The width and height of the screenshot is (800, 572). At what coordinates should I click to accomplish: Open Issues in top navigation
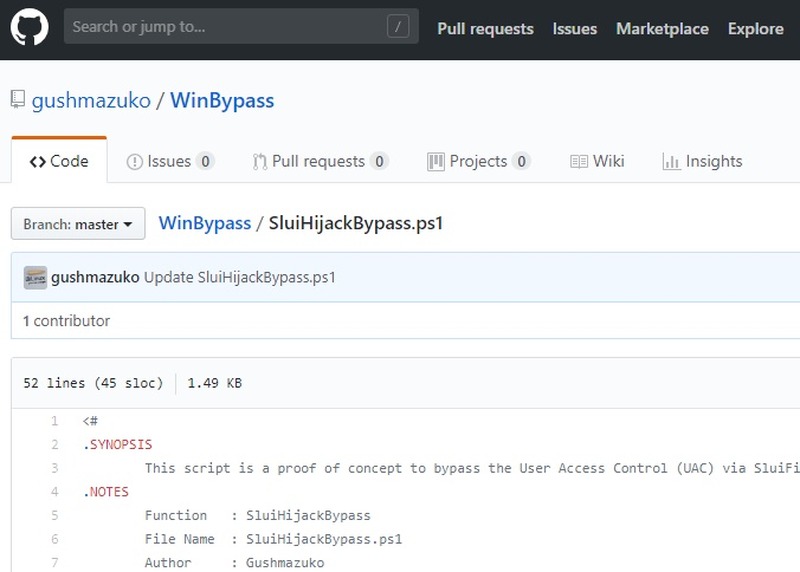pos(574,29)
